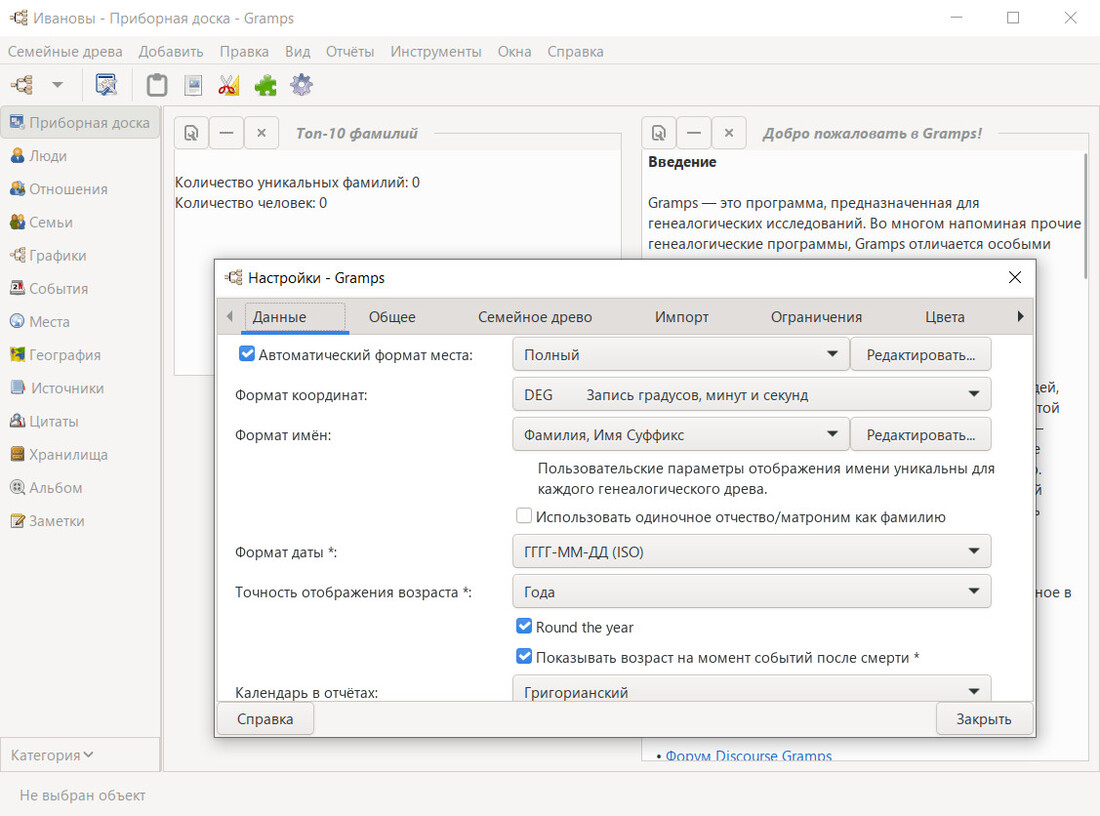1100x816 pixels.
Task: Click Редактировать next to Формат имён
Action: point(920,434)
